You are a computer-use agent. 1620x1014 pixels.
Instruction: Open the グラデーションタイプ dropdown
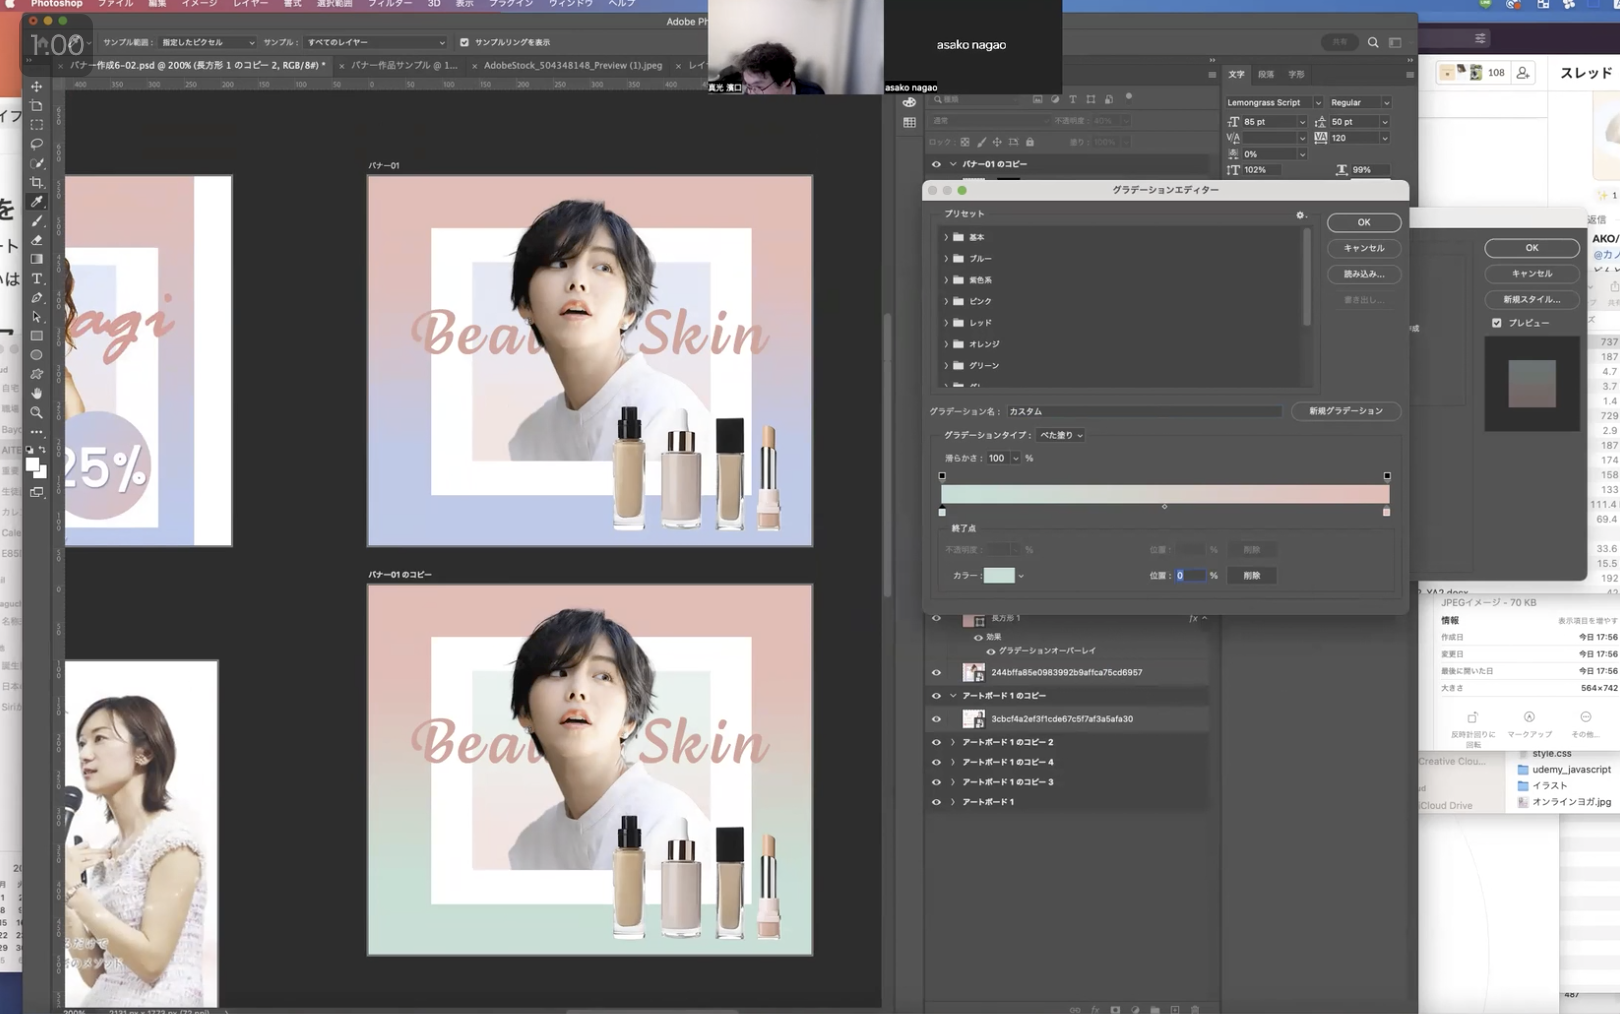pyautogui.click(x=1060, y=435)
